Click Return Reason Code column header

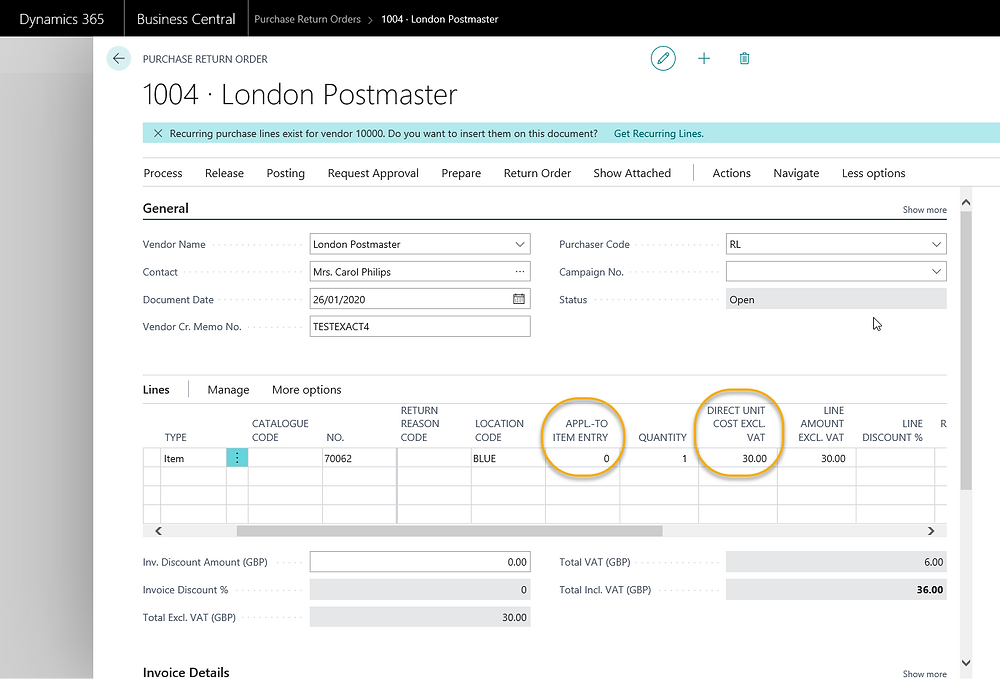click(x=420, y=423)
